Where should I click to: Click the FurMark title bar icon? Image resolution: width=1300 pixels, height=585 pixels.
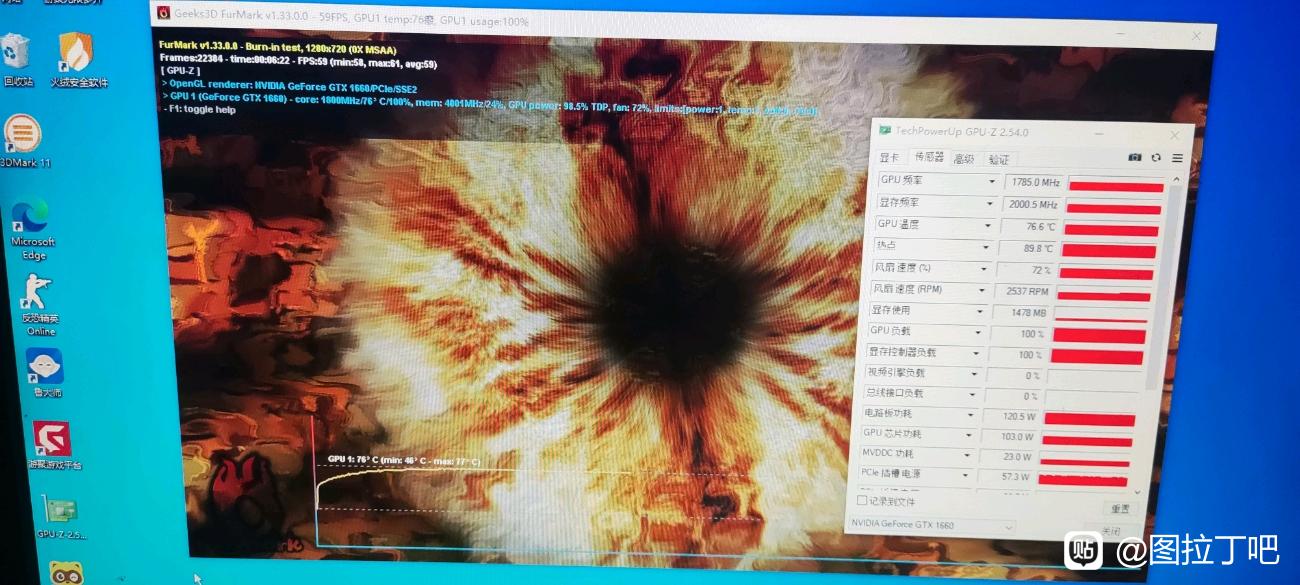(x=164, y=14)
